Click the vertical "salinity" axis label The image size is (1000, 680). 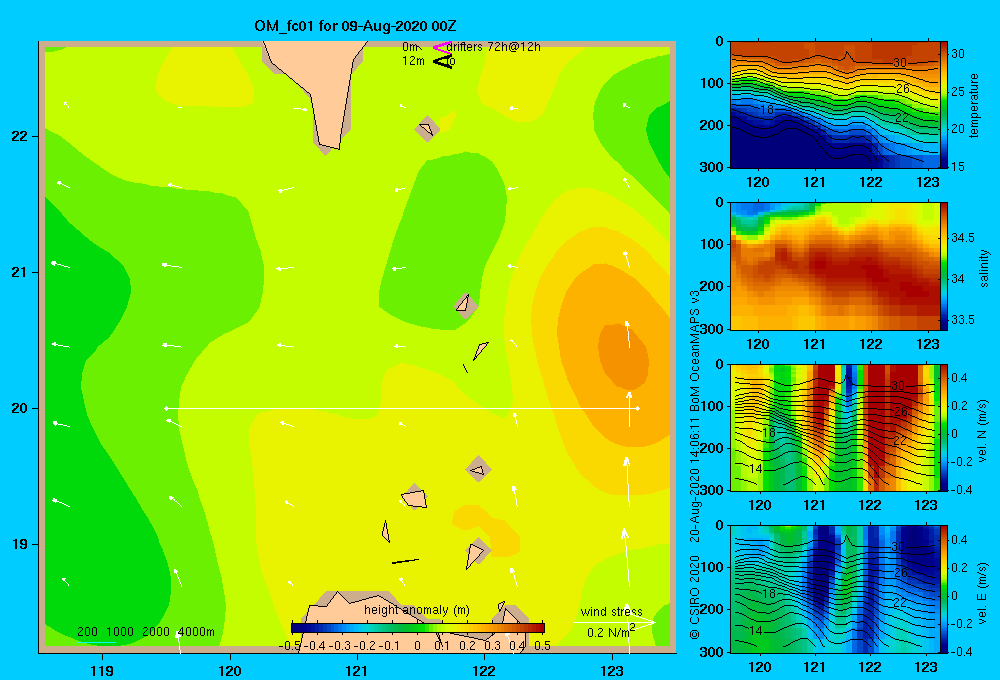[984, 268]
